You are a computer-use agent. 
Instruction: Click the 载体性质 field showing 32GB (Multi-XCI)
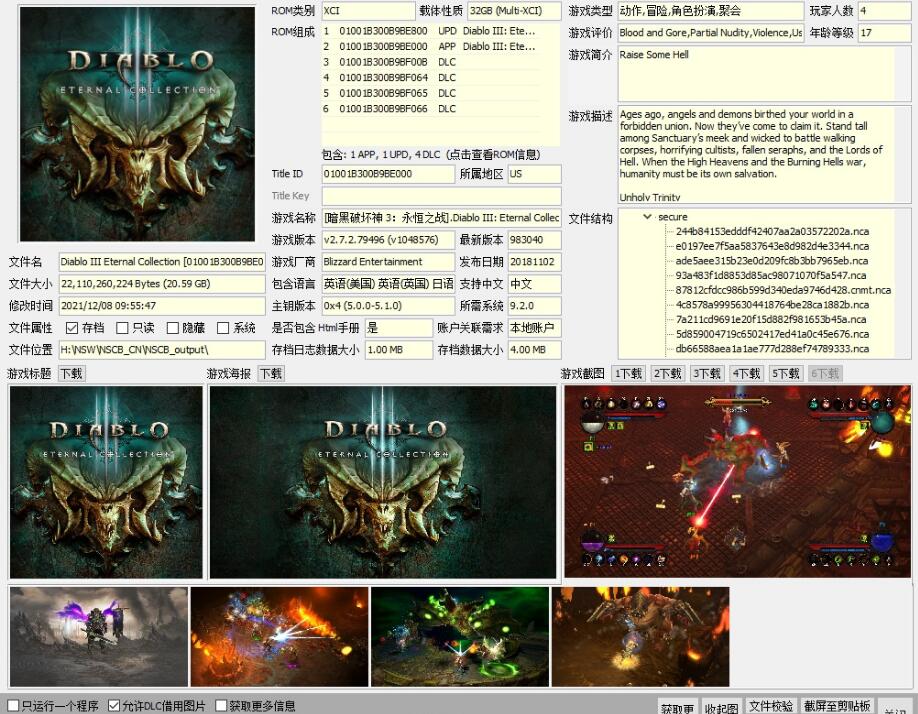click(514, 11)
